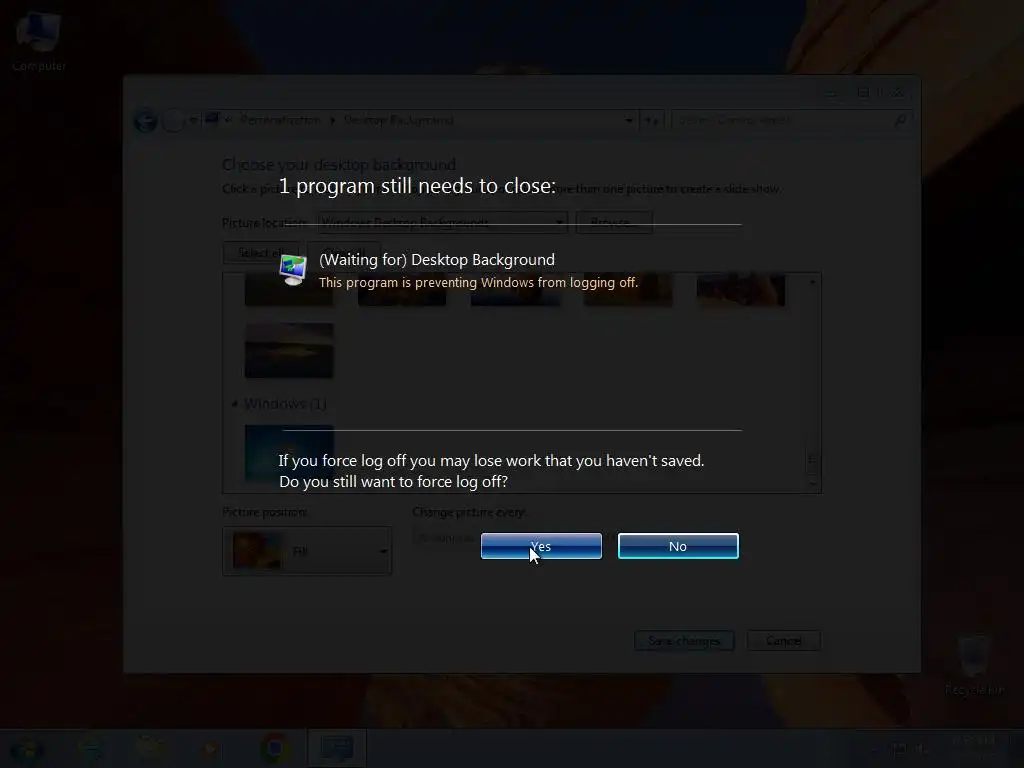This screenshot has height=768, width=1024.
Task: Focus the Search Control Panel field
Action: (790, 120)
